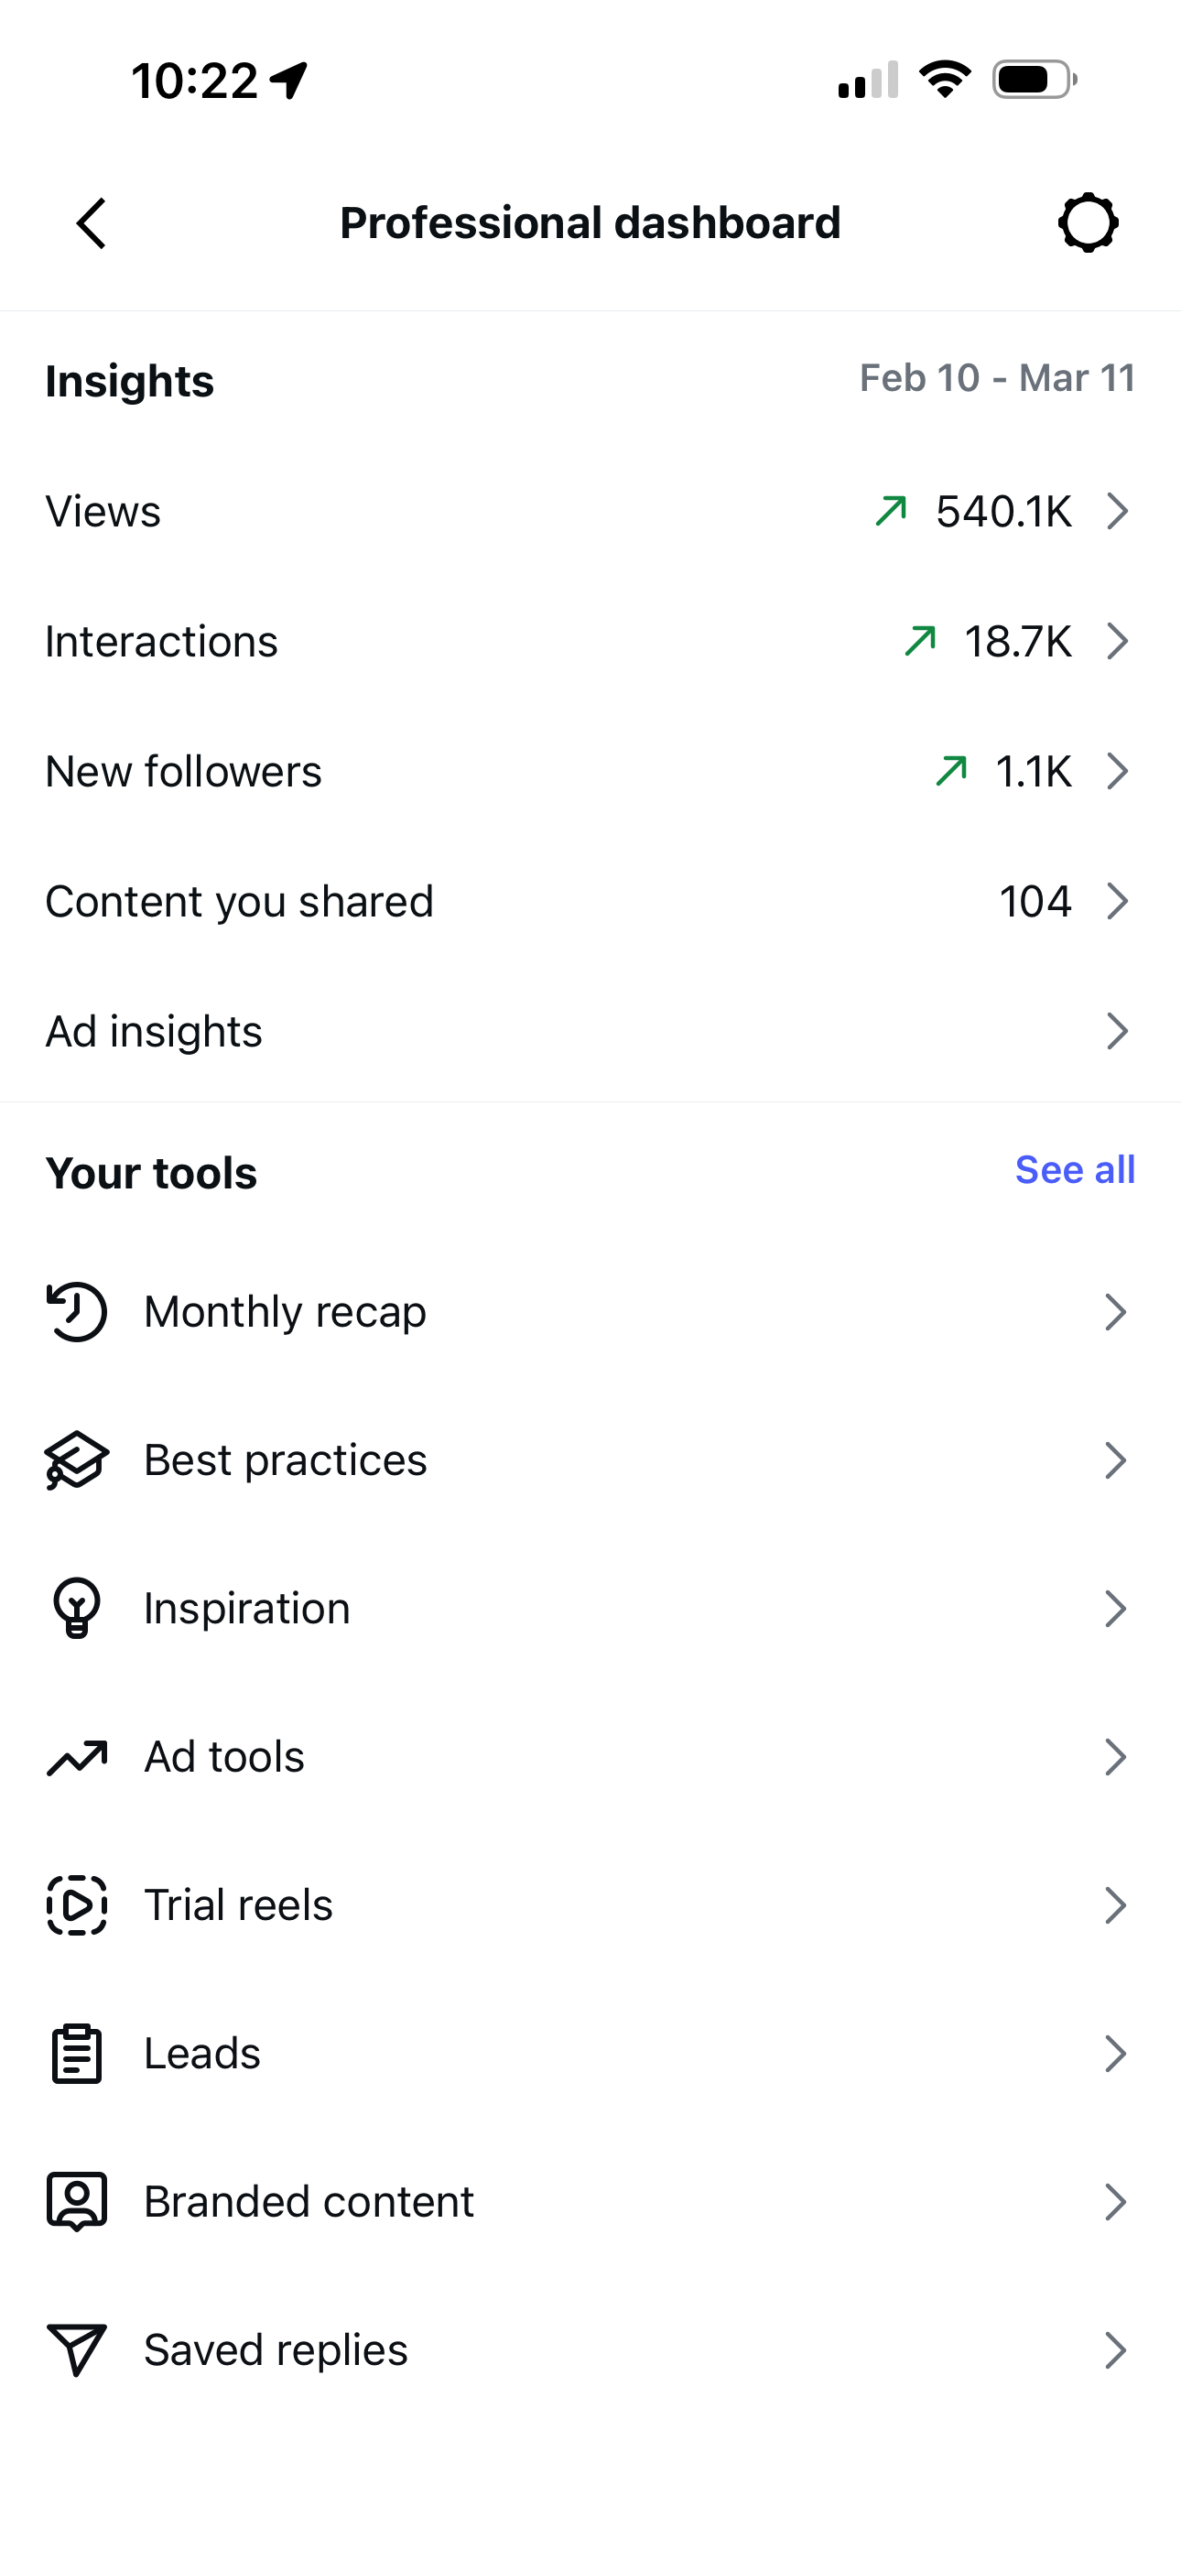Open dashboard settings gear icon

pyautogui.click(x=1087, y=222)
